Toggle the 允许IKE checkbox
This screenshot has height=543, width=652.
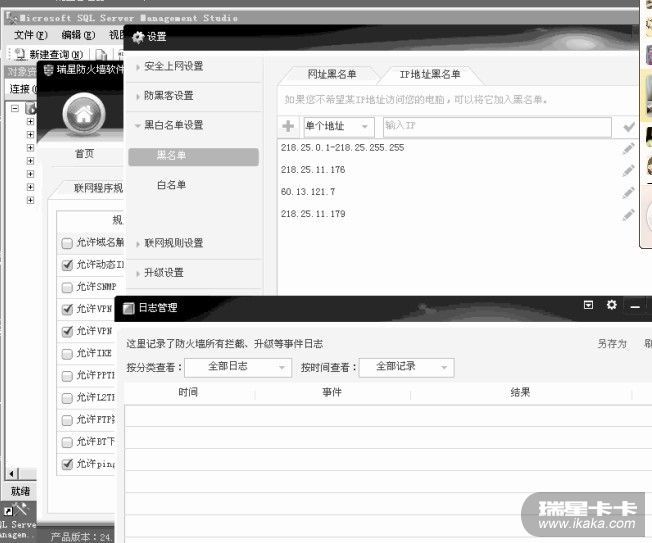tap(67, 354)
